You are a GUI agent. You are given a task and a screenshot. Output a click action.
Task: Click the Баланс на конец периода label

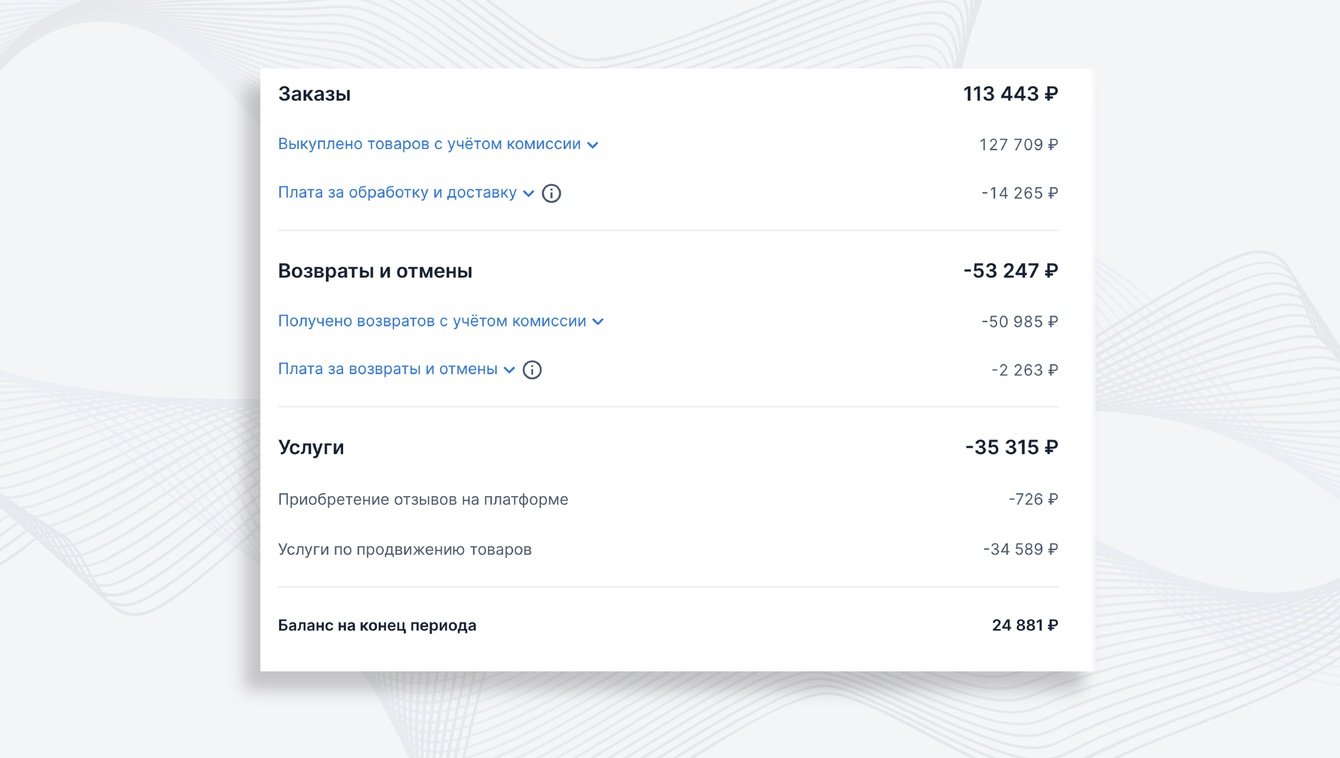377,625
